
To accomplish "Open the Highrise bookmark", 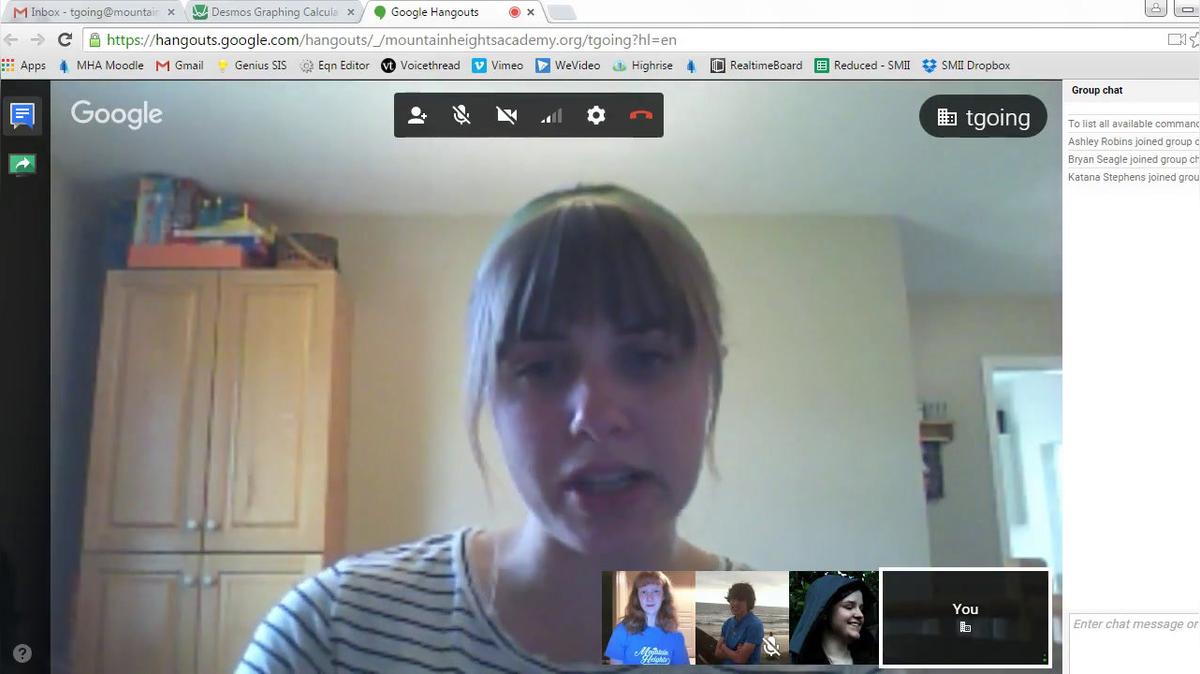I will (643, 65).
